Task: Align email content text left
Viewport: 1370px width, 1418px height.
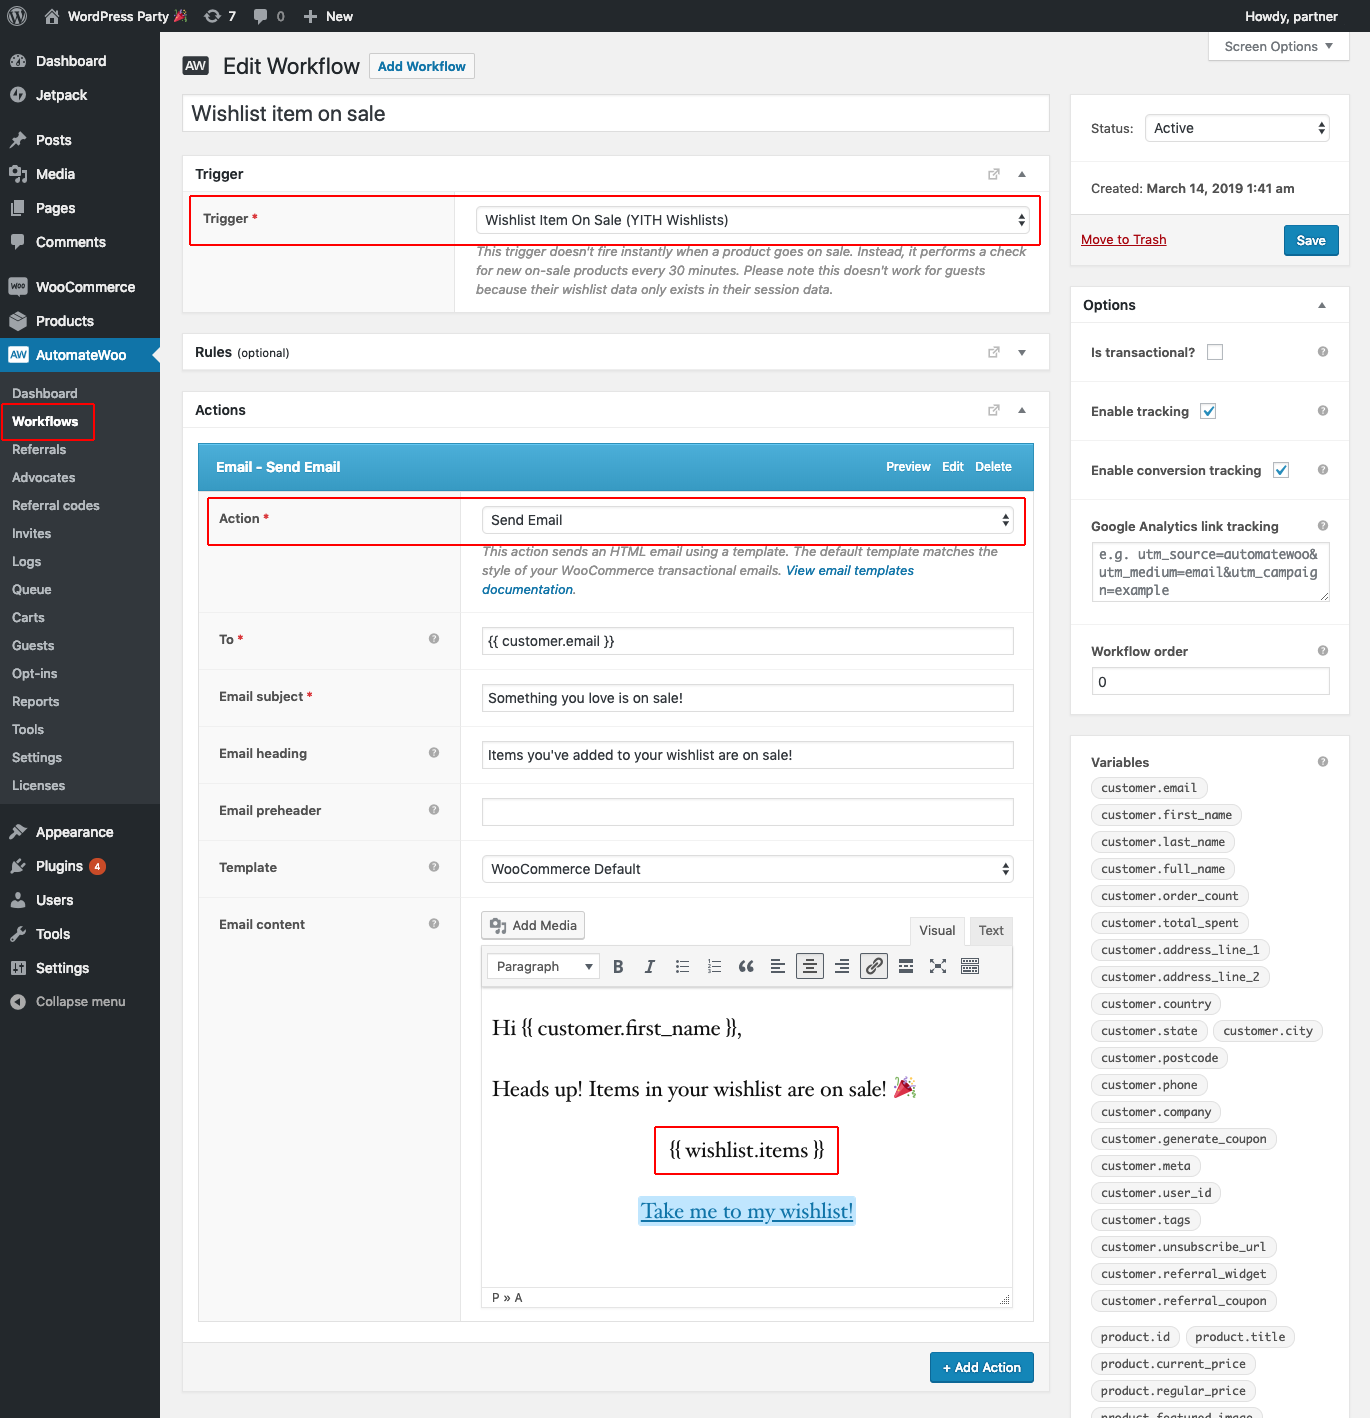Action: click(x=778, y=966)
